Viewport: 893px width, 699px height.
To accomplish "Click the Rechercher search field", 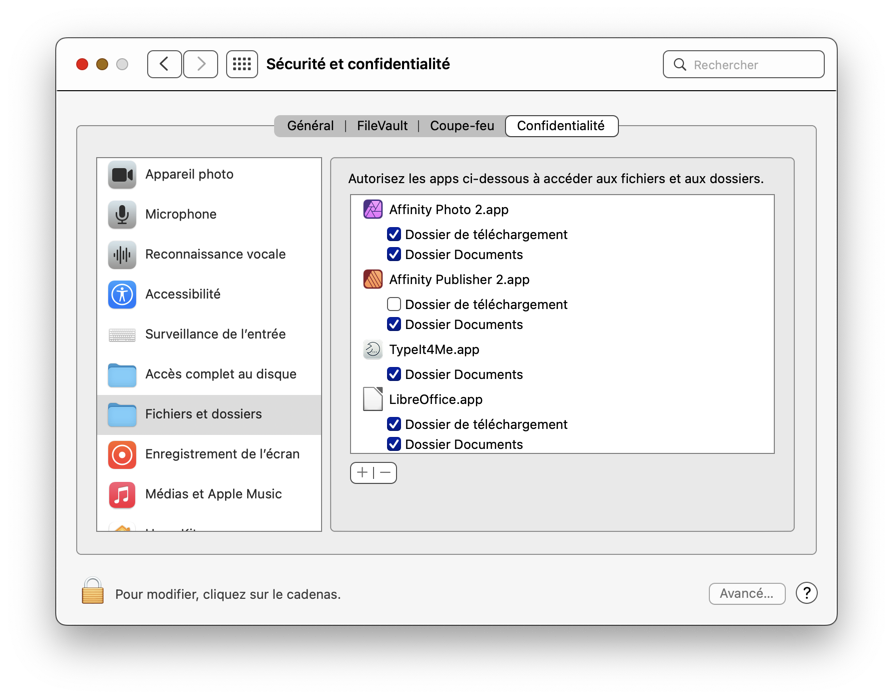I will tap(754, 65).
